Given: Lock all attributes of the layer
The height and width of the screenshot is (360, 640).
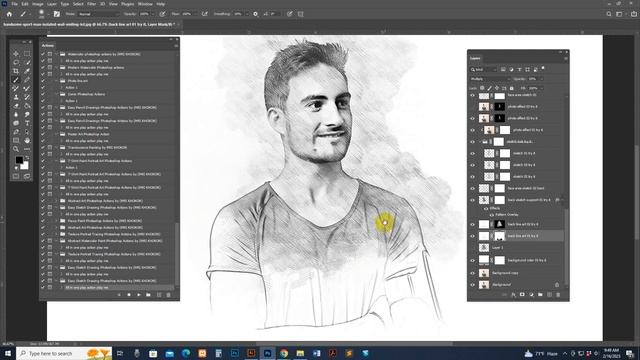Looking at the screenshot, I should pos(511,88).
